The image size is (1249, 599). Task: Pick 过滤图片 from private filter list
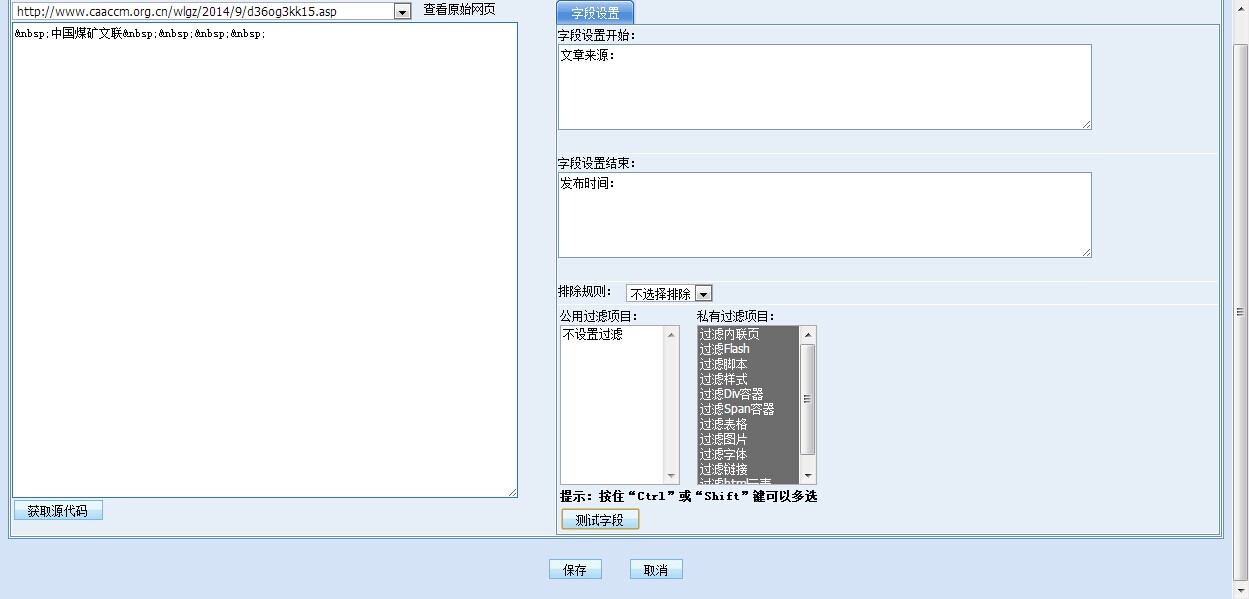click(x=723, y=439)
